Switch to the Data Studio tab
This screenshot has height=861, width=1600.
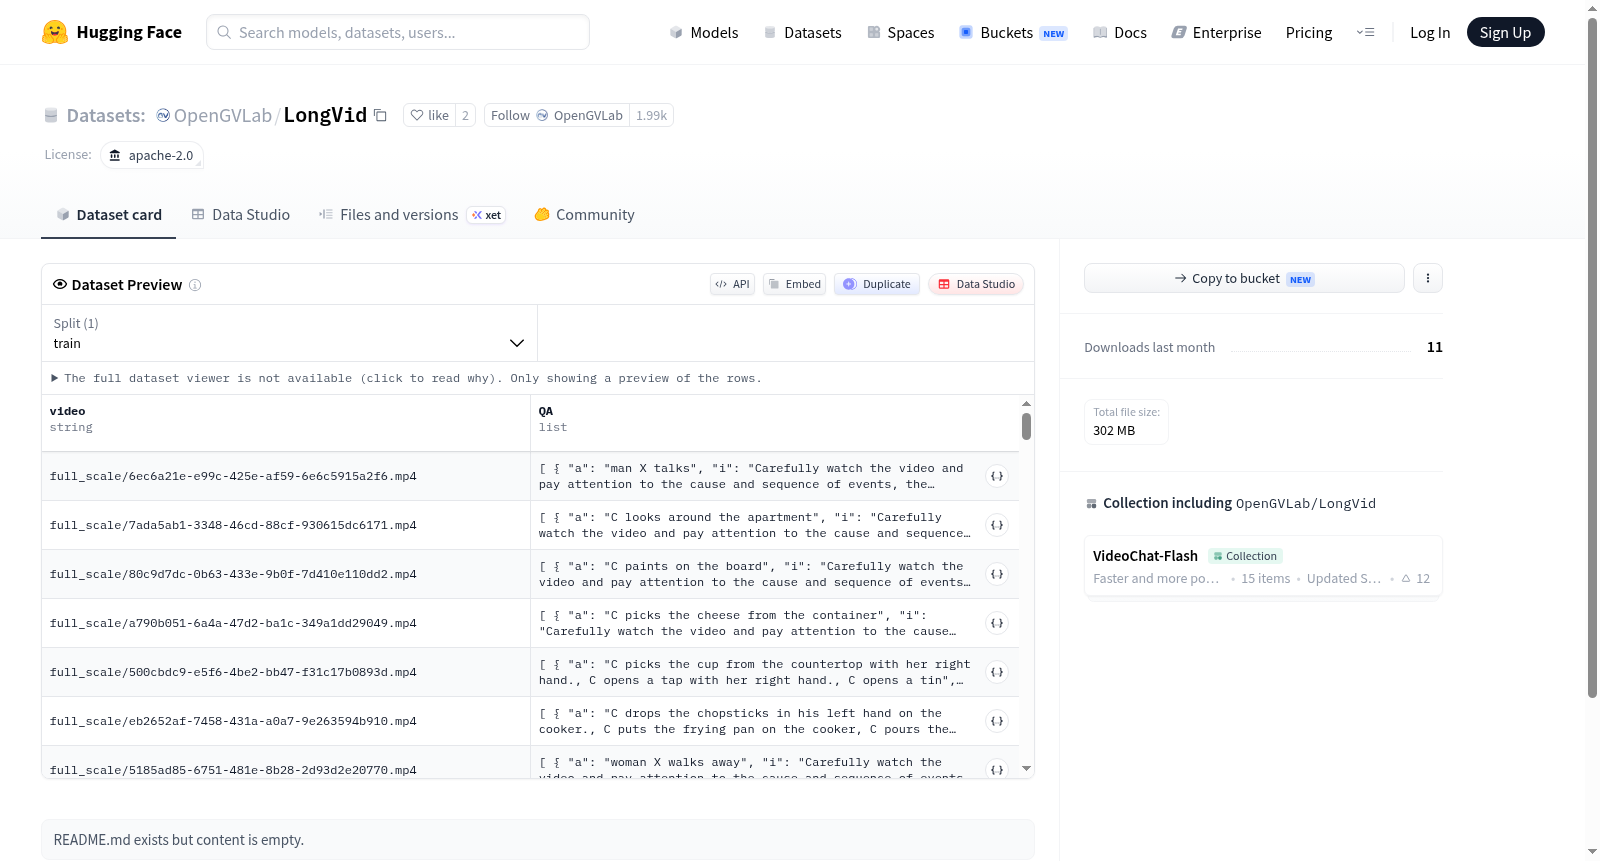point(241,215)
